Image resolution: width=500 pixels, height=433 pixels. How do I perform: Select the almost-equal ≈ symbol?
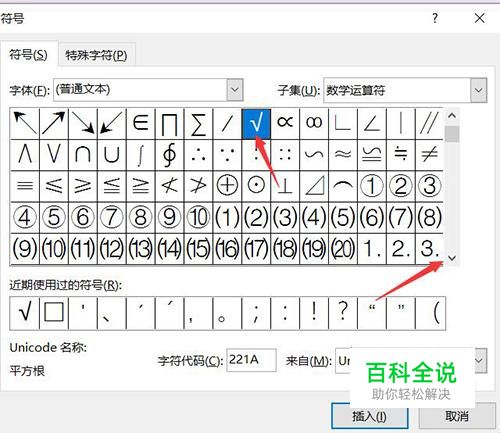coord(343,155)
